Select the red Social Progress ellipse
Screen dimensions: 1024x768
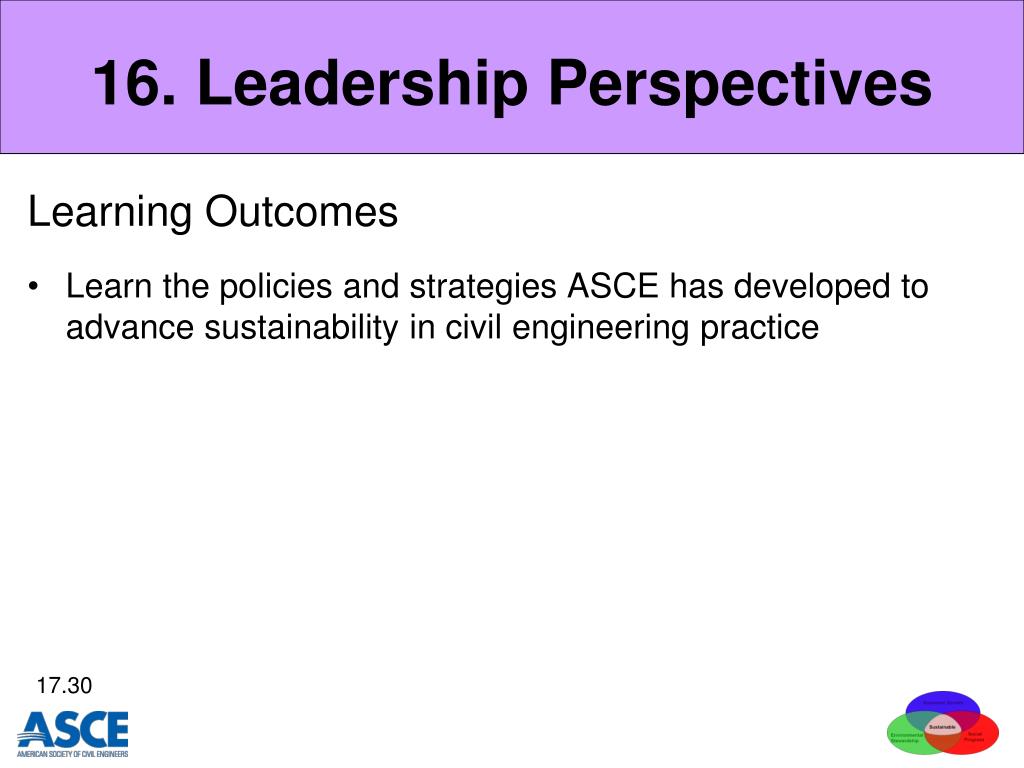click(x=982, y=735)
